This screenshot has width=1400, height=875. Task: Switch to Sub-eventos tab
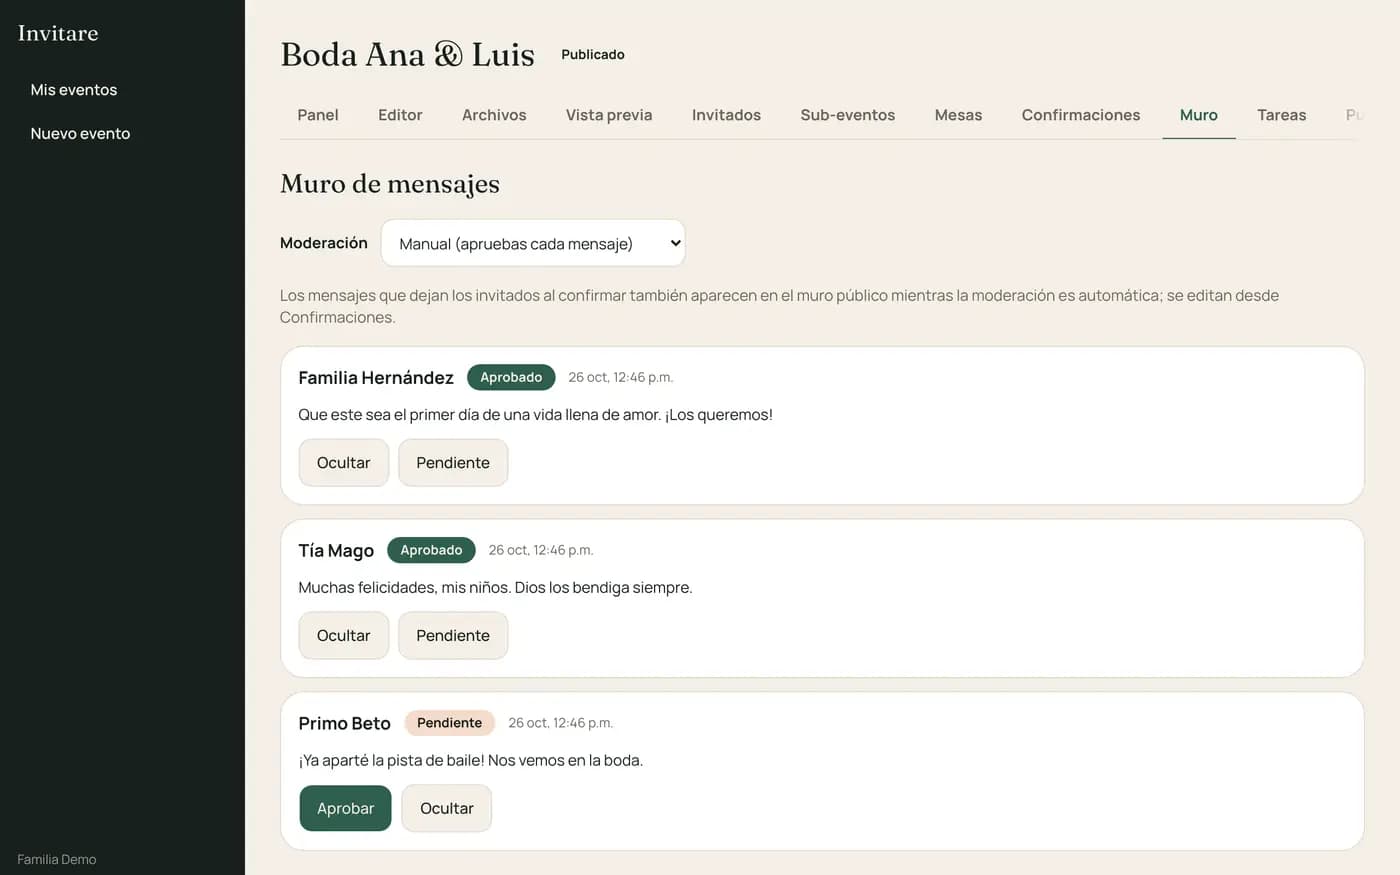tap(848, 115)
